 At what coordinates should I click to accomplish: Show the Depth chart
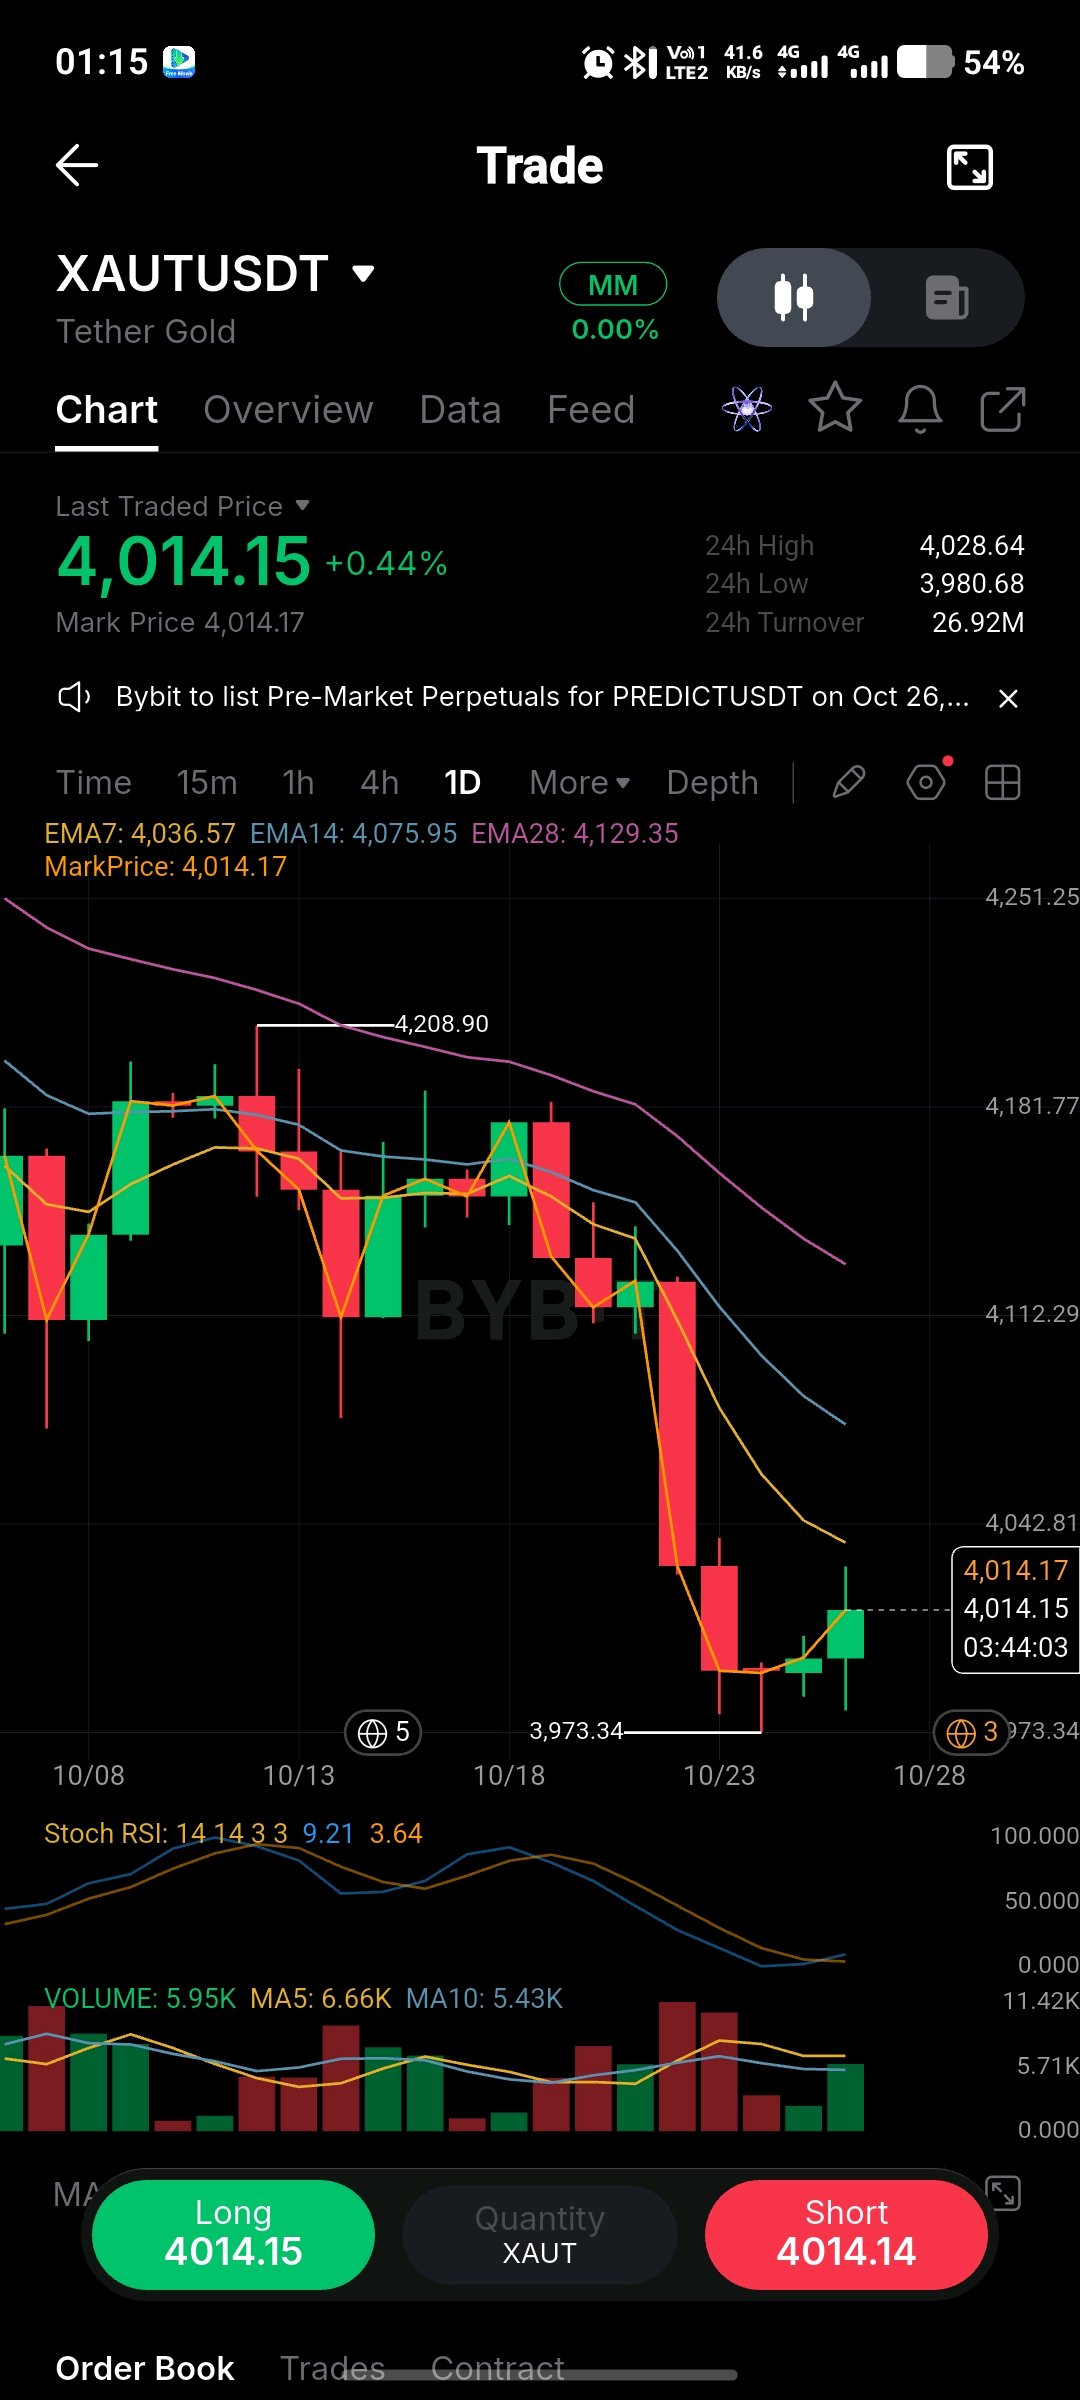713,782
